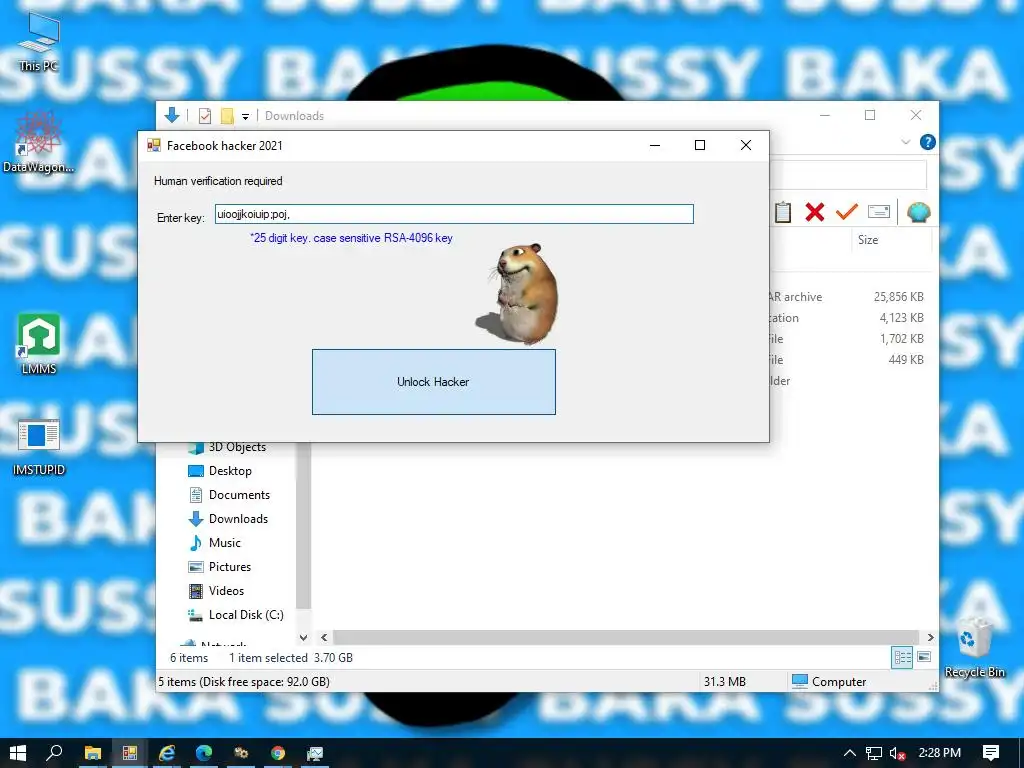The image size is (1024, 768).
Task: Open the quick access toolbar customize dropdown
Action: pos(246,117)
